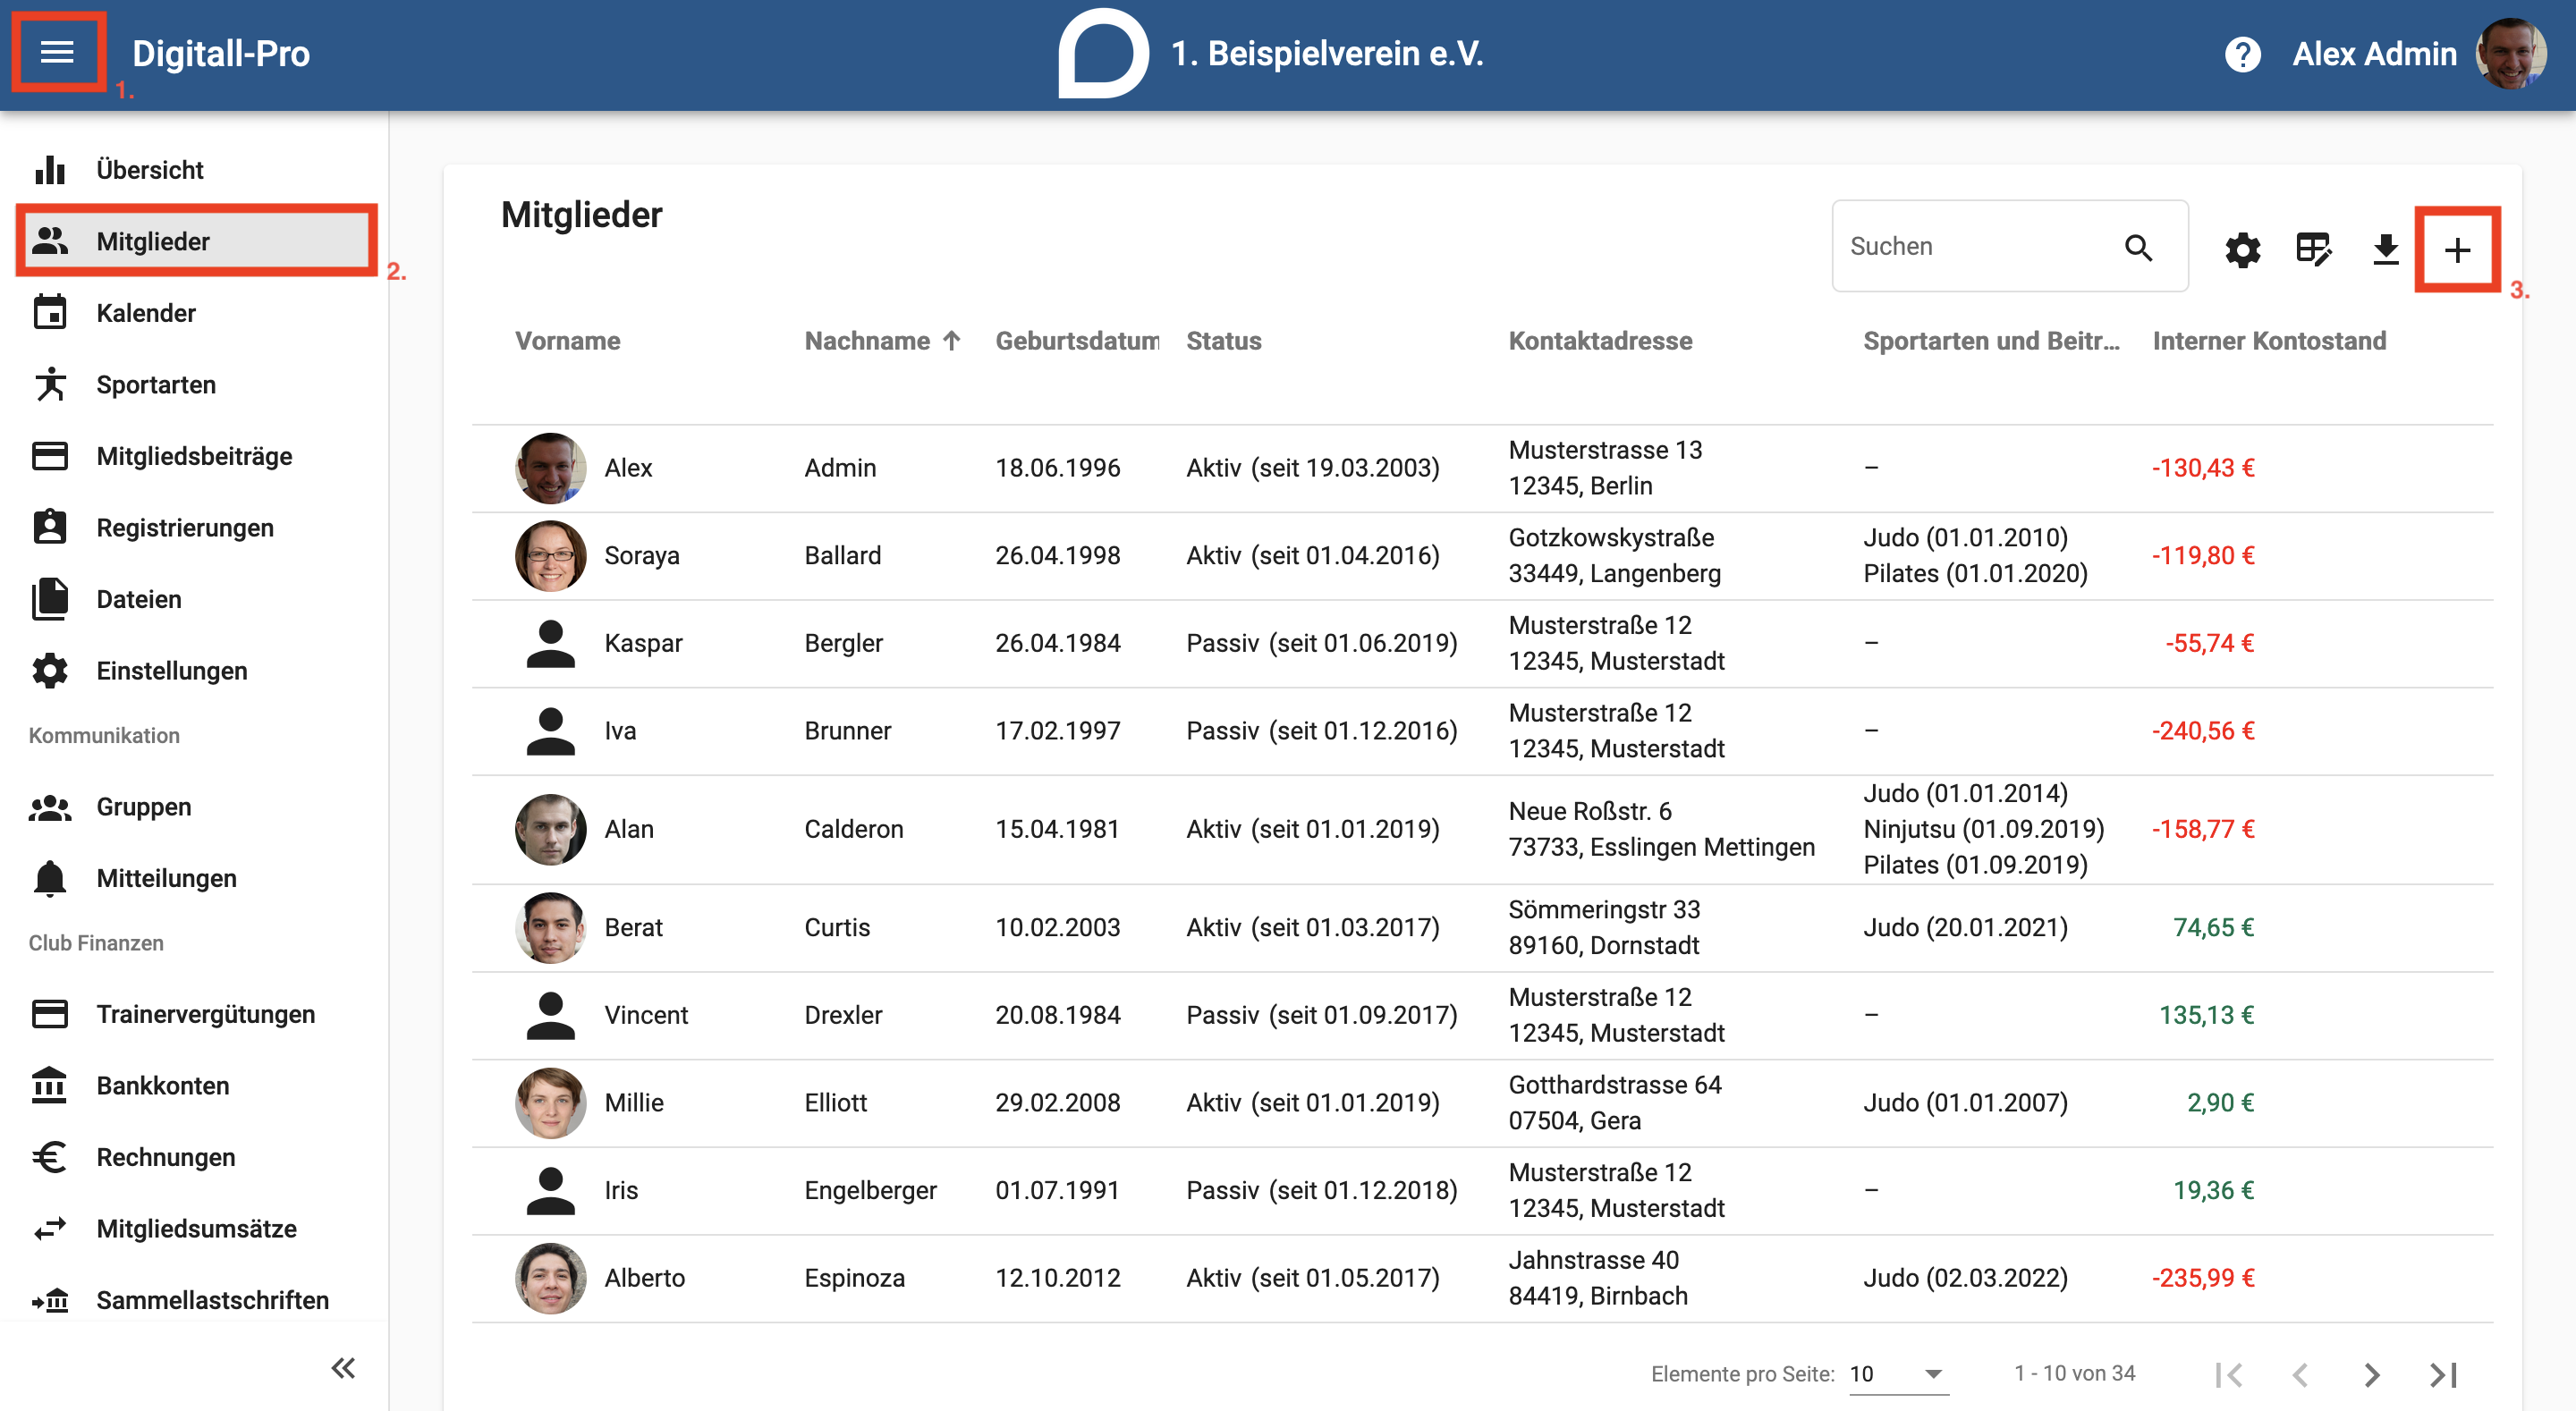
Task: Click Millie Elliott's address Gotthardstrasse 64
Action: 1614,1084
